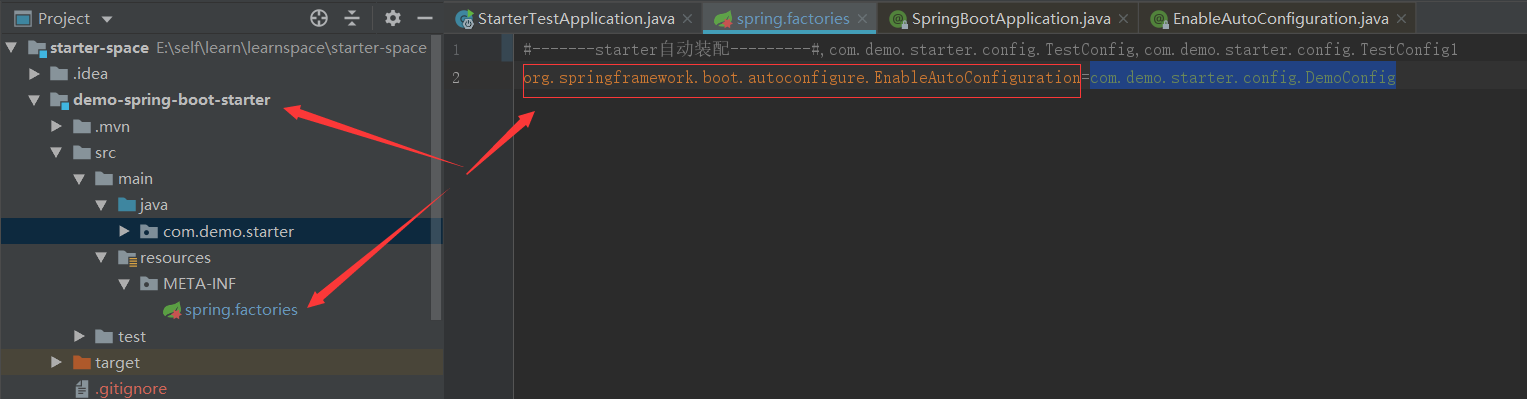Image resolution: width=1527 pixels, height=399 pixels.
Task: Expand the target folder
Action: point(57,362)
